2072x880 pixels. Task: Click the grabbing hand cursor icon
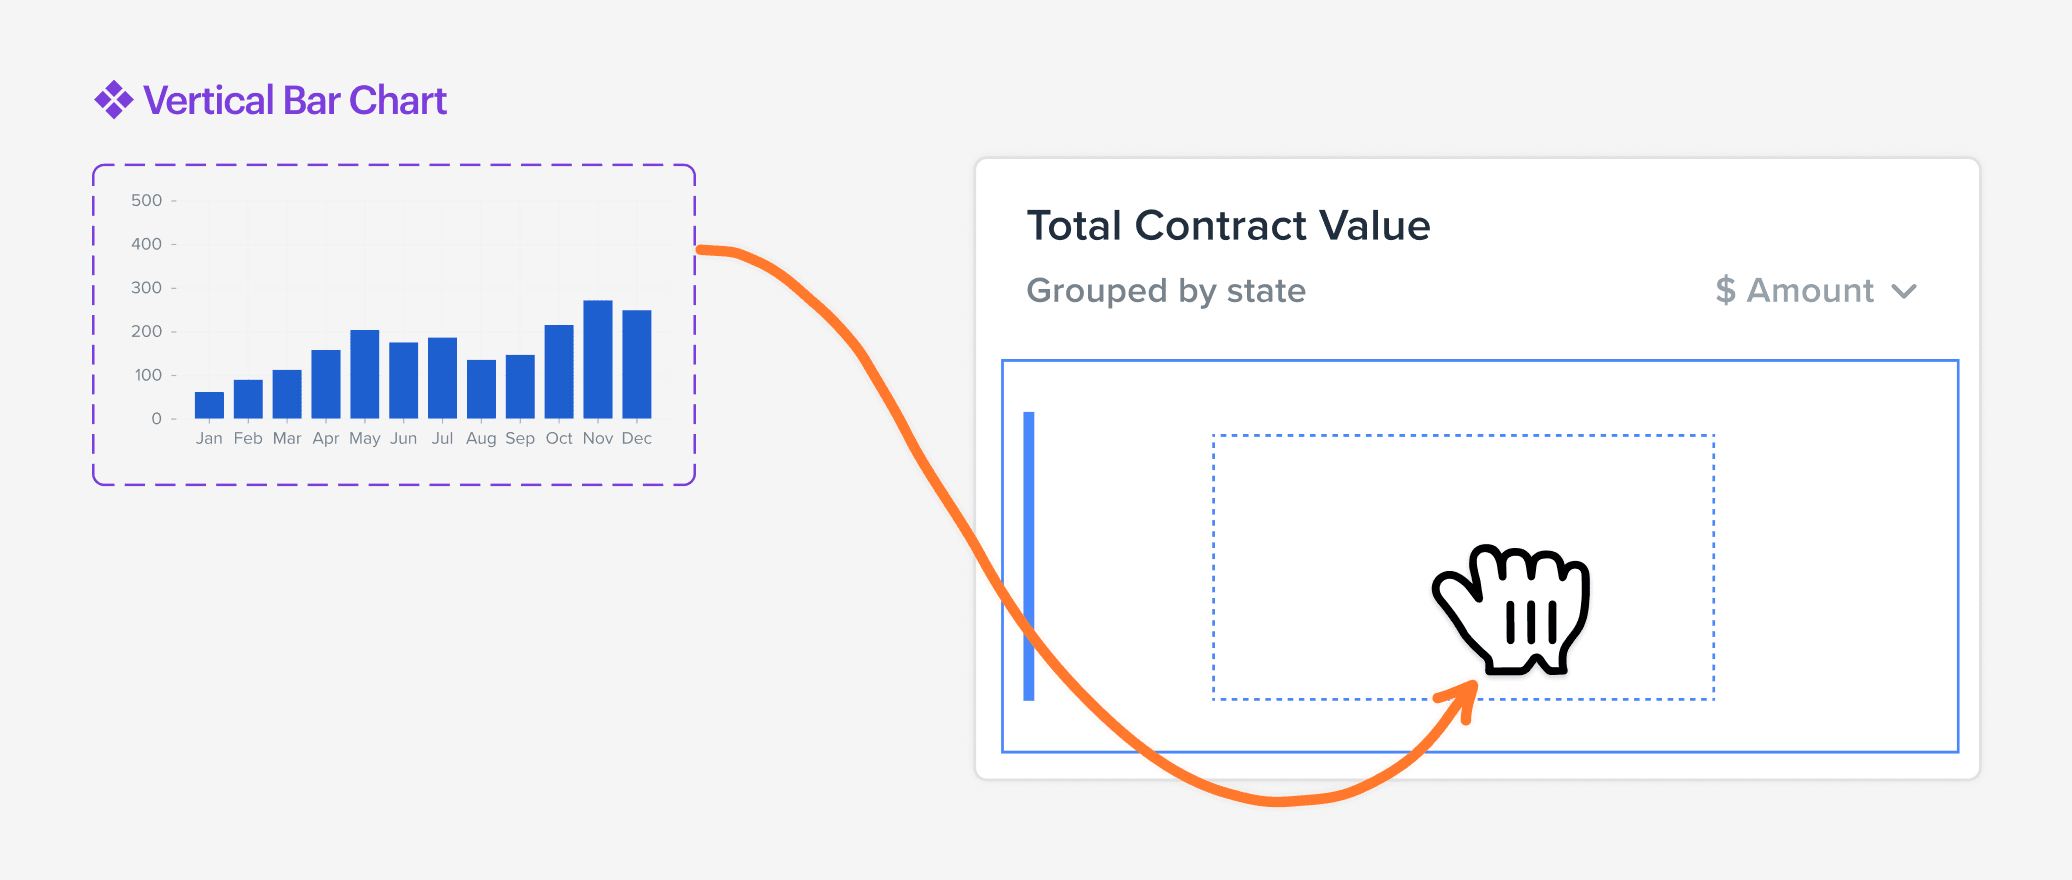[x=1511, y=610]
